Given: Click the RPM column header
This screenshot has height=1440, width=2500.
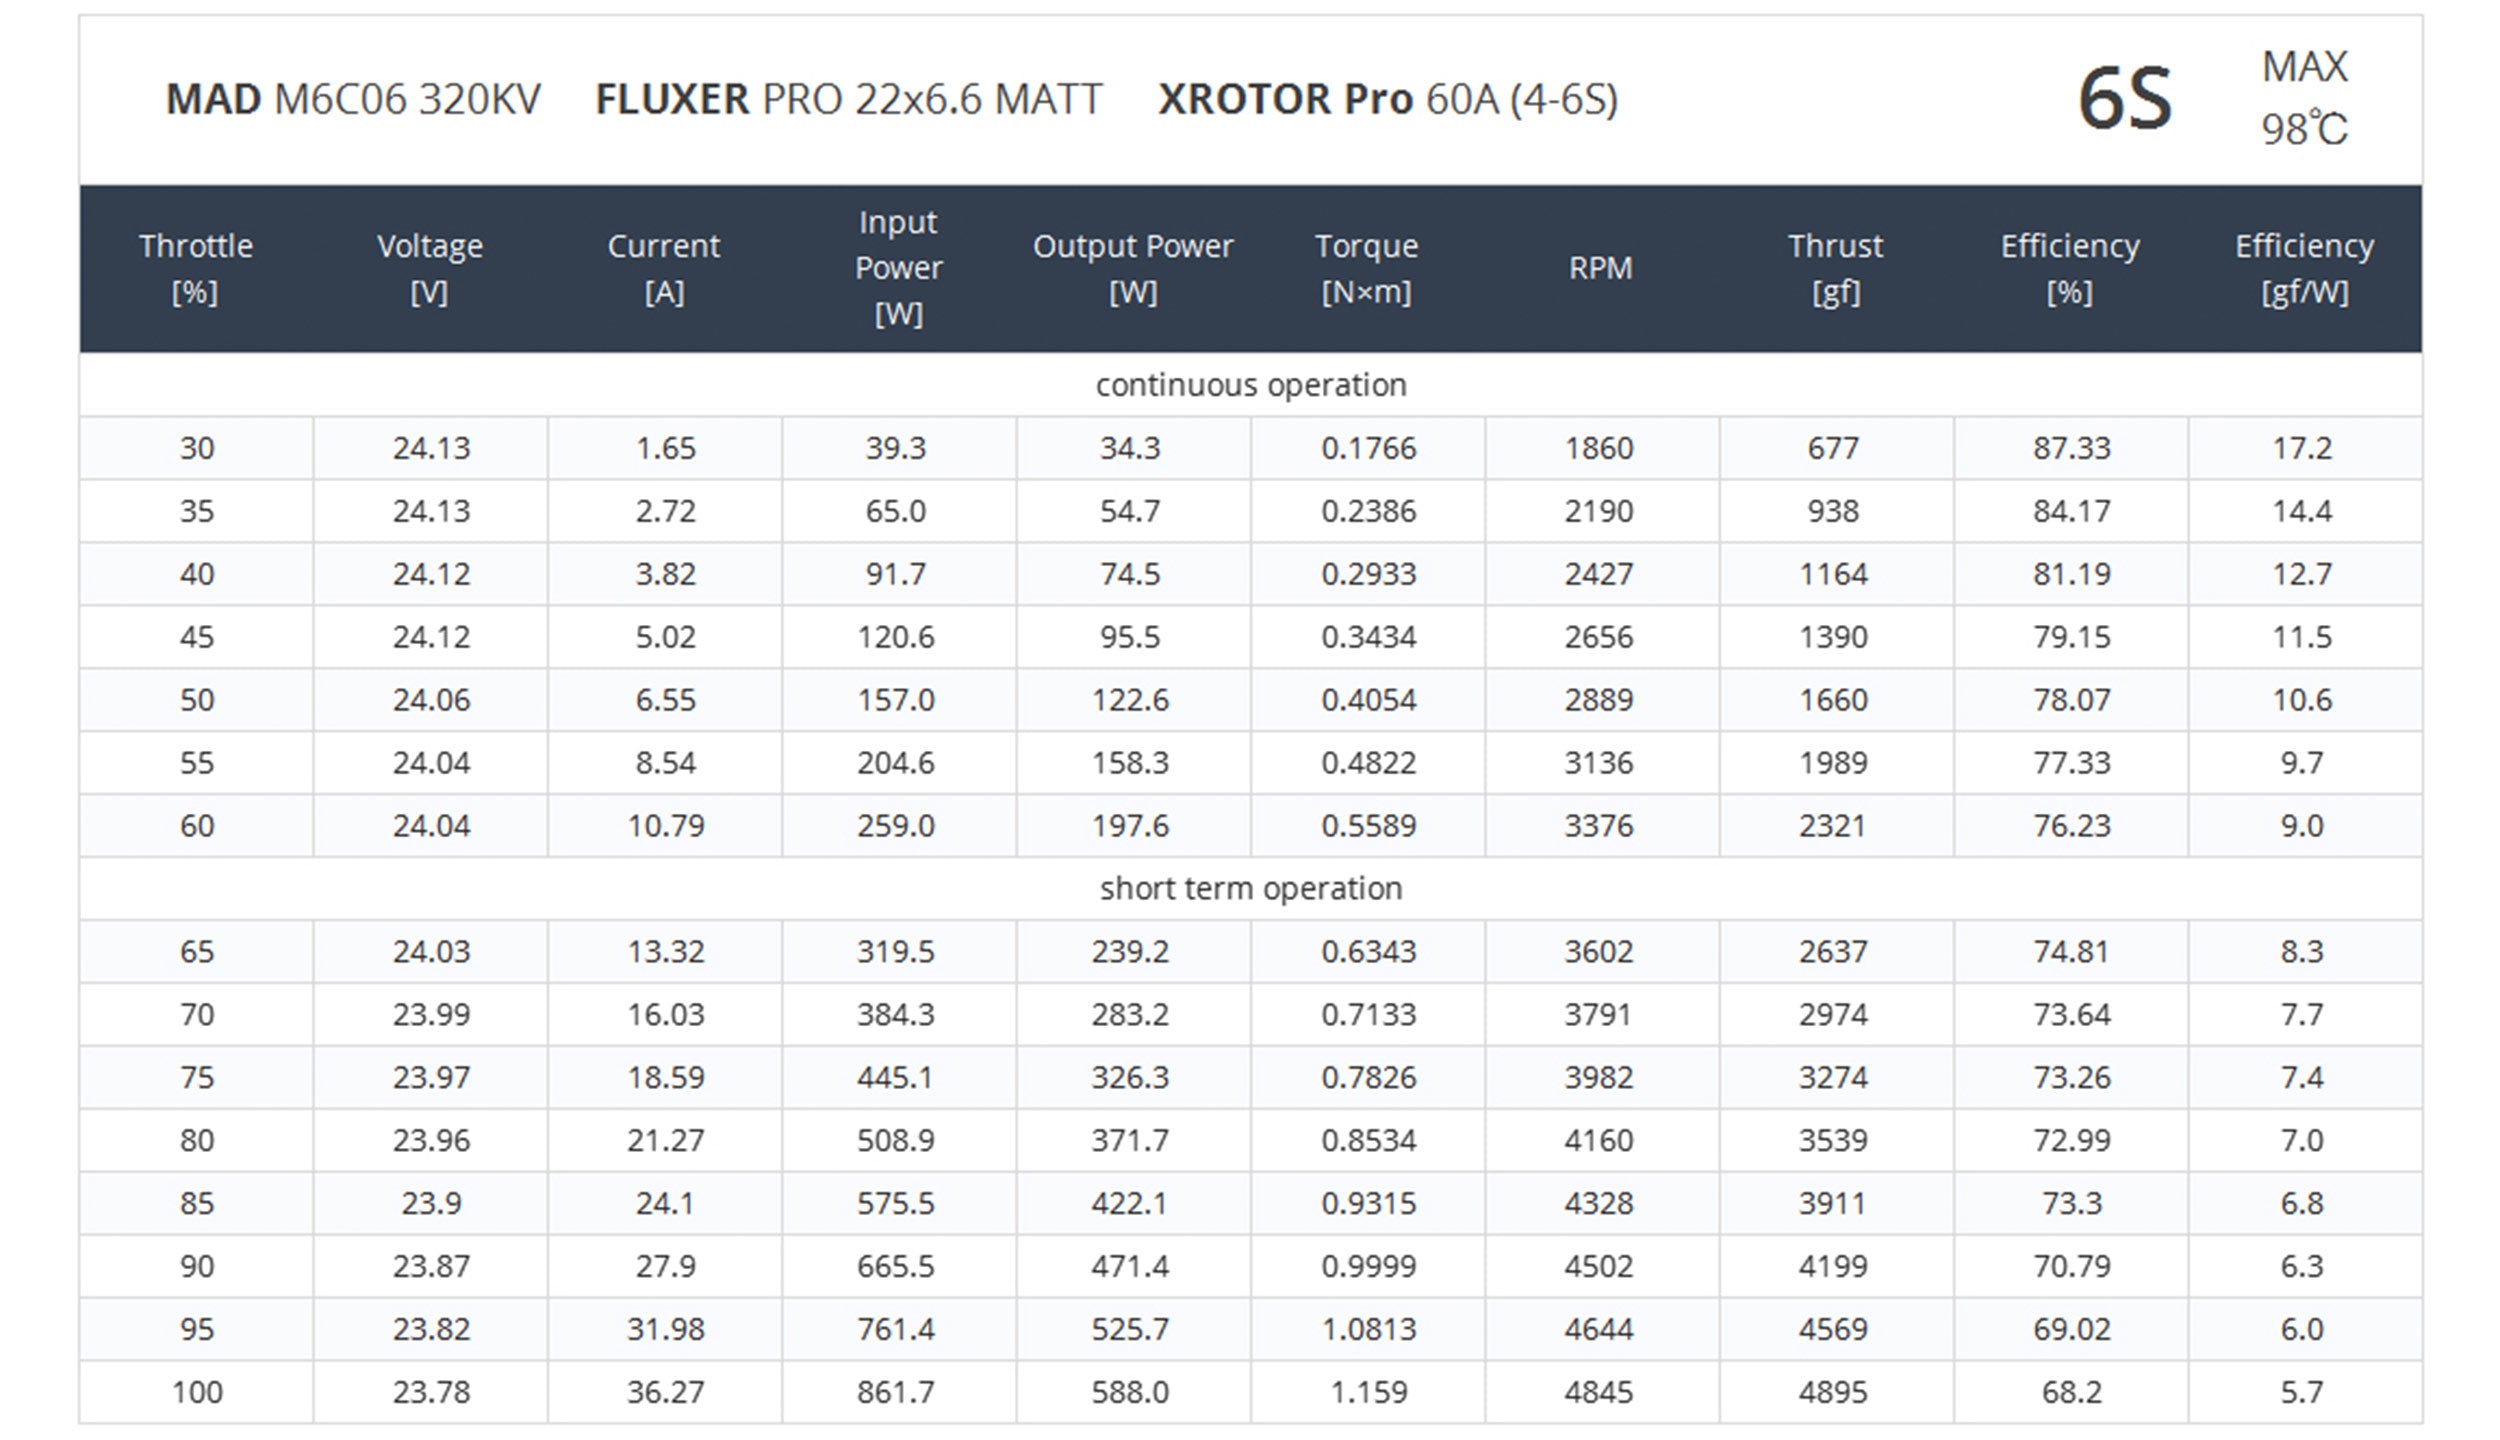Looking at the screenshot, I should pyautogui.click(x=1601, y=268).
